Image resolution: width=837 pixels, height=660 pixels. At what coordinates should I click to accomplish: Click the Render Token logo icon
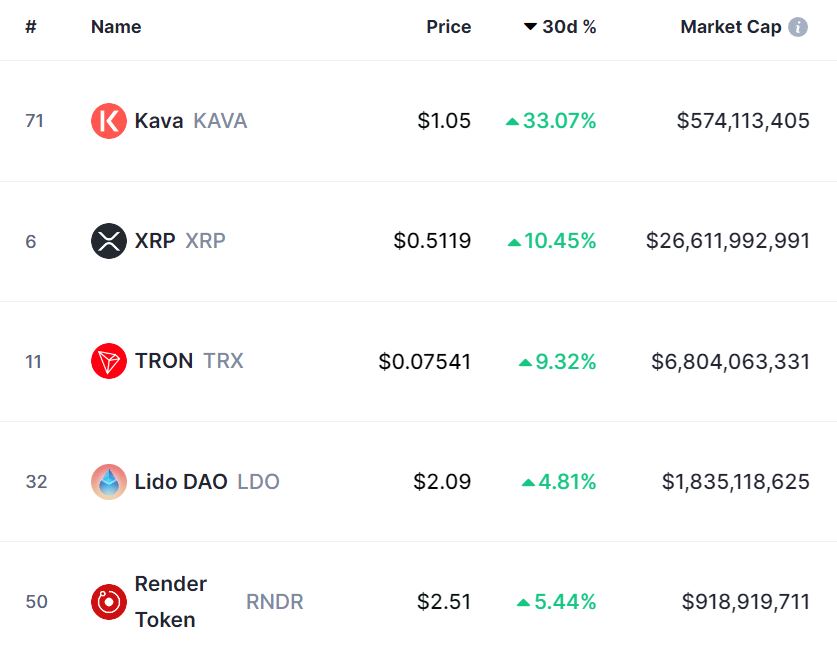click(x=109, y=601)
